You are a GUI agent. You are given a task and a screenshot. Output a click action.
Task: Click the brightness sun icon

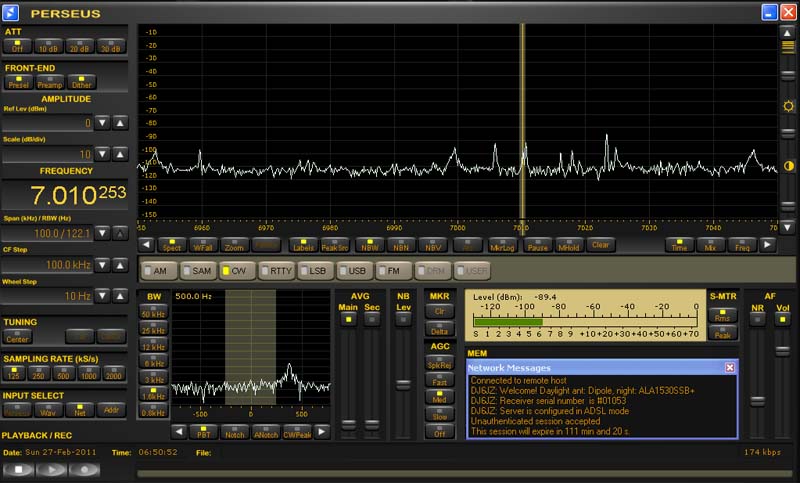tap(788, 106)
